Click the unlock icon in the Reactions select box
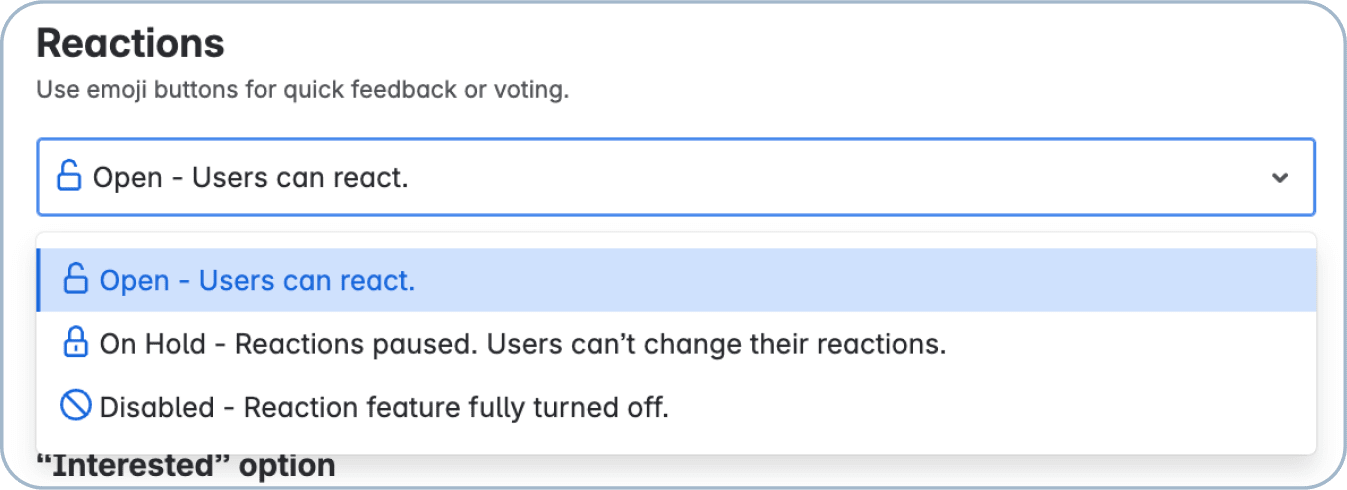Screen dimensions: 1347x490 (x=68, y=177)
